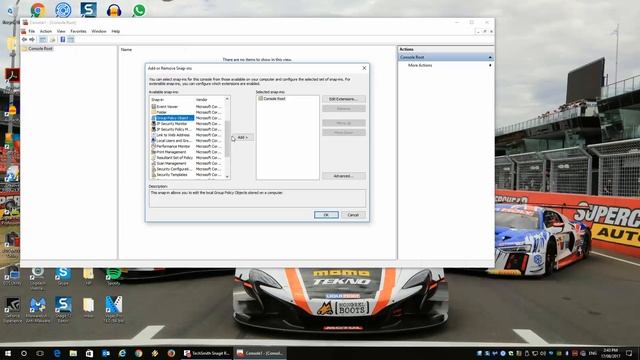This screenshot has height=360, width=640.
Task: Open the Advanced options button
Action: pos(344,176)
